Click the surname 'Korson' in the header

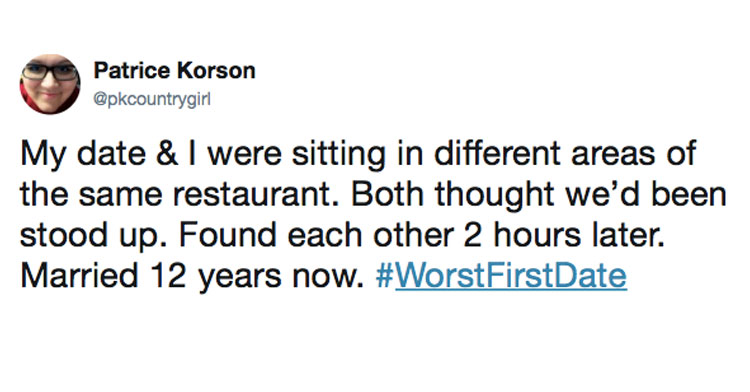point(216,71)
